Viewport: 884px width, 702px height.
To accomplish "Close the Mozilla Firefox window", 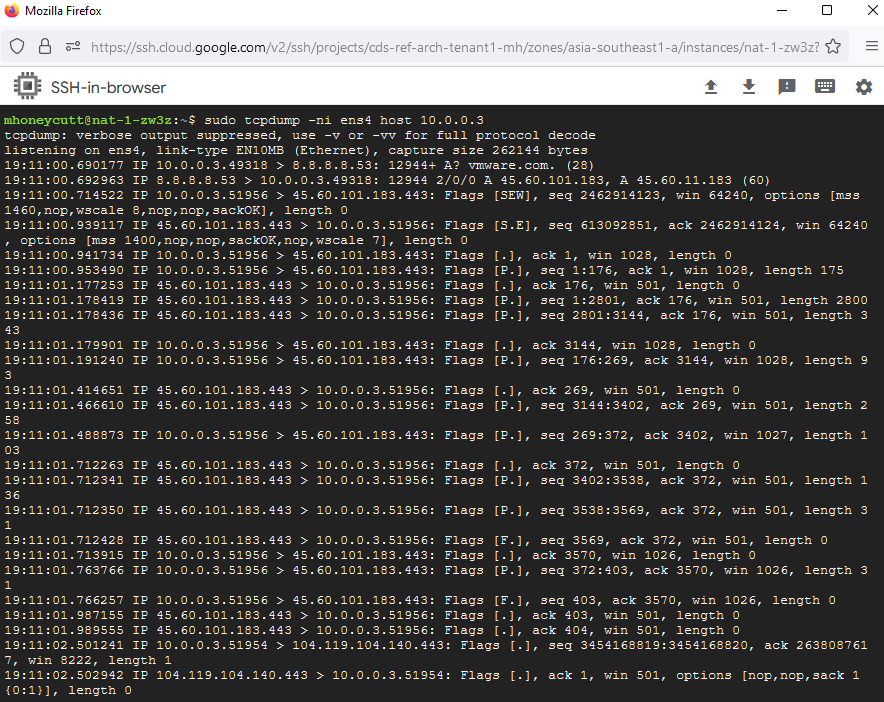I will click(x=872, y=10).
